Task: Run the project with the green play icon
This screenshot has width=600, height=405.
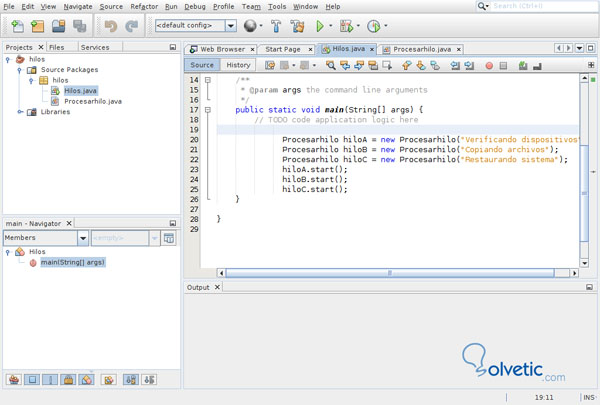Action: (x=320, y=26)
